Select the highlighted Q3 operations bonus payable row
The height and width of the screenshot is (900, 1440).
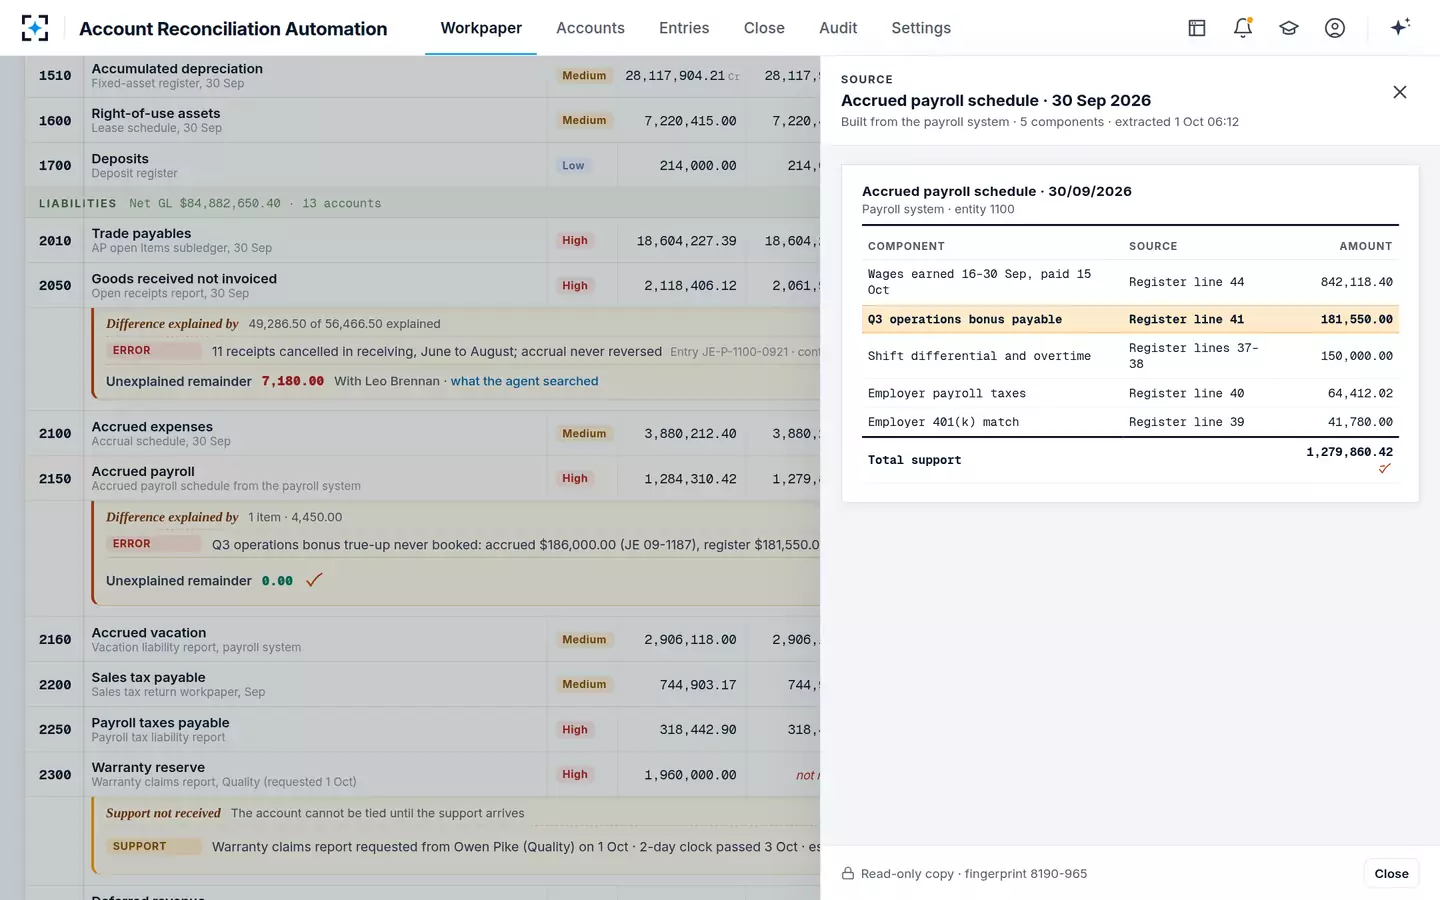[1130, 319]
